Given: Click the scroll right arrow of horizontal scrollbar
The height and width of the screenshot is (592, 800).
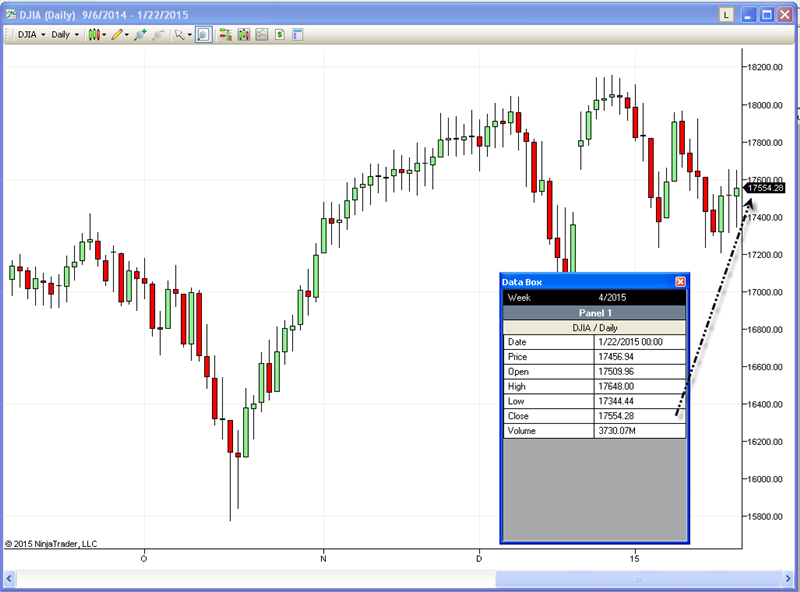Looking at the screenshot, I should 788,579.
